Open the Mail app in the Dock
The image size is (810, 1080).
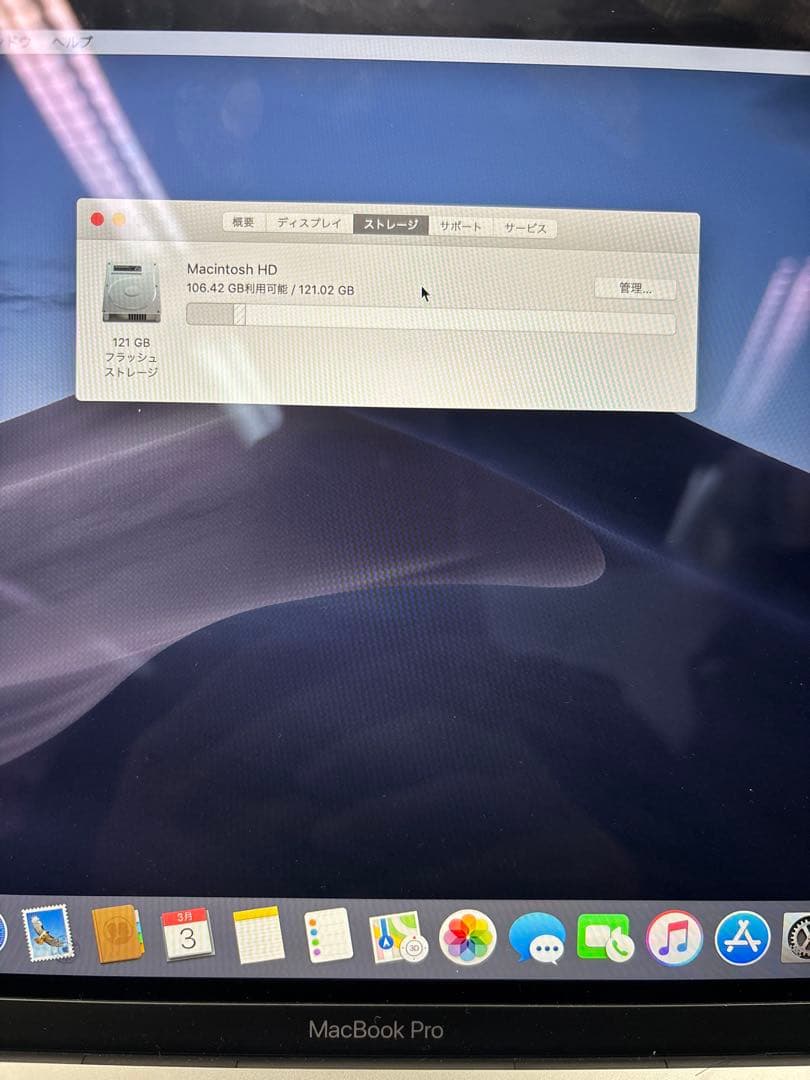pyautogui.click(x=48, y=933)
